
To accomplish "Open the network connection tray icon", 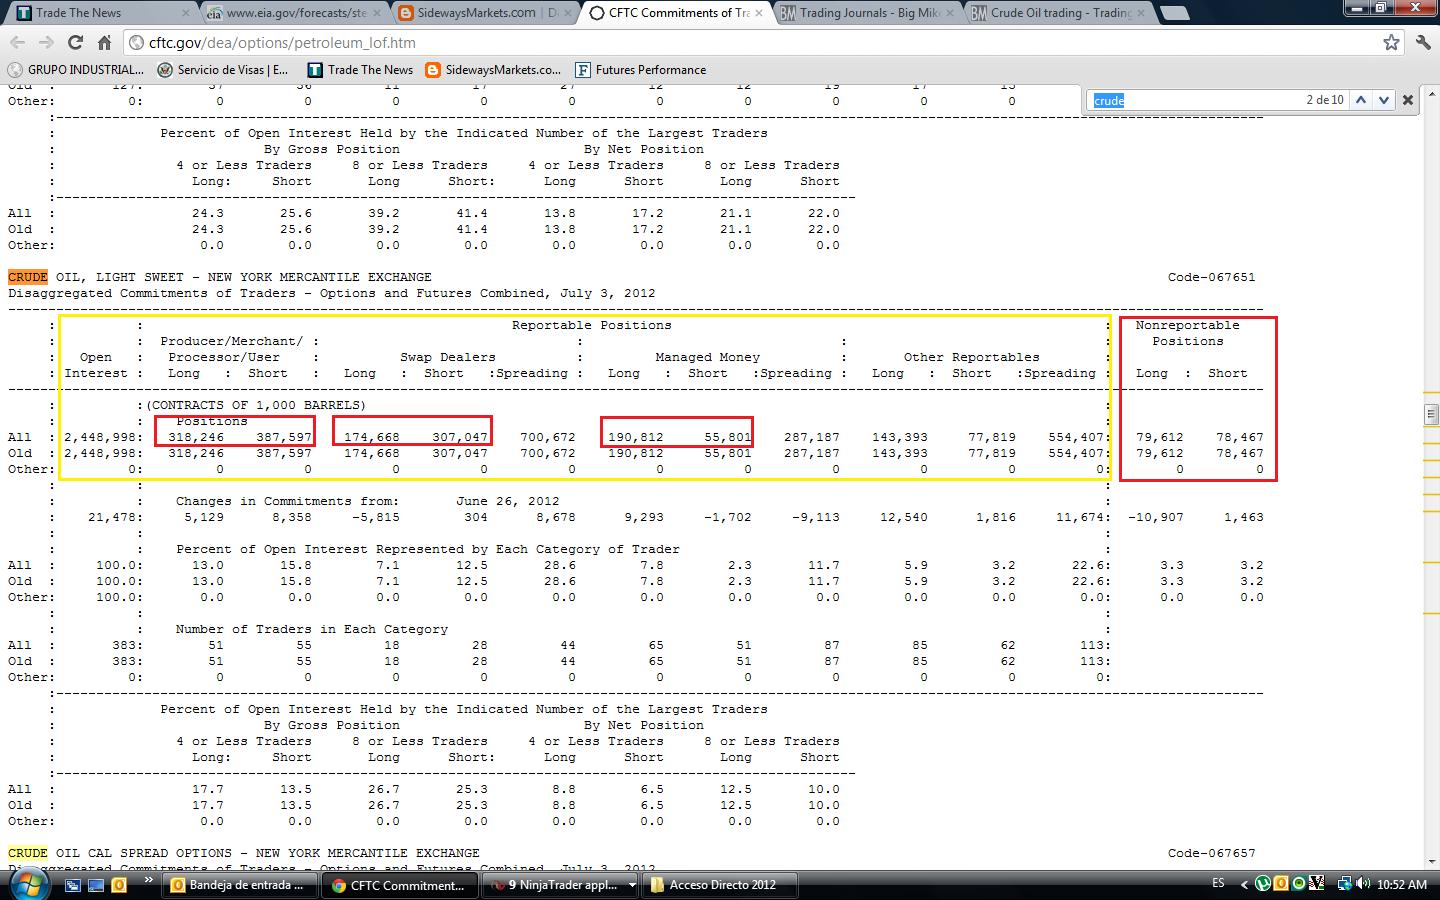I will [x=1345, y=884].
